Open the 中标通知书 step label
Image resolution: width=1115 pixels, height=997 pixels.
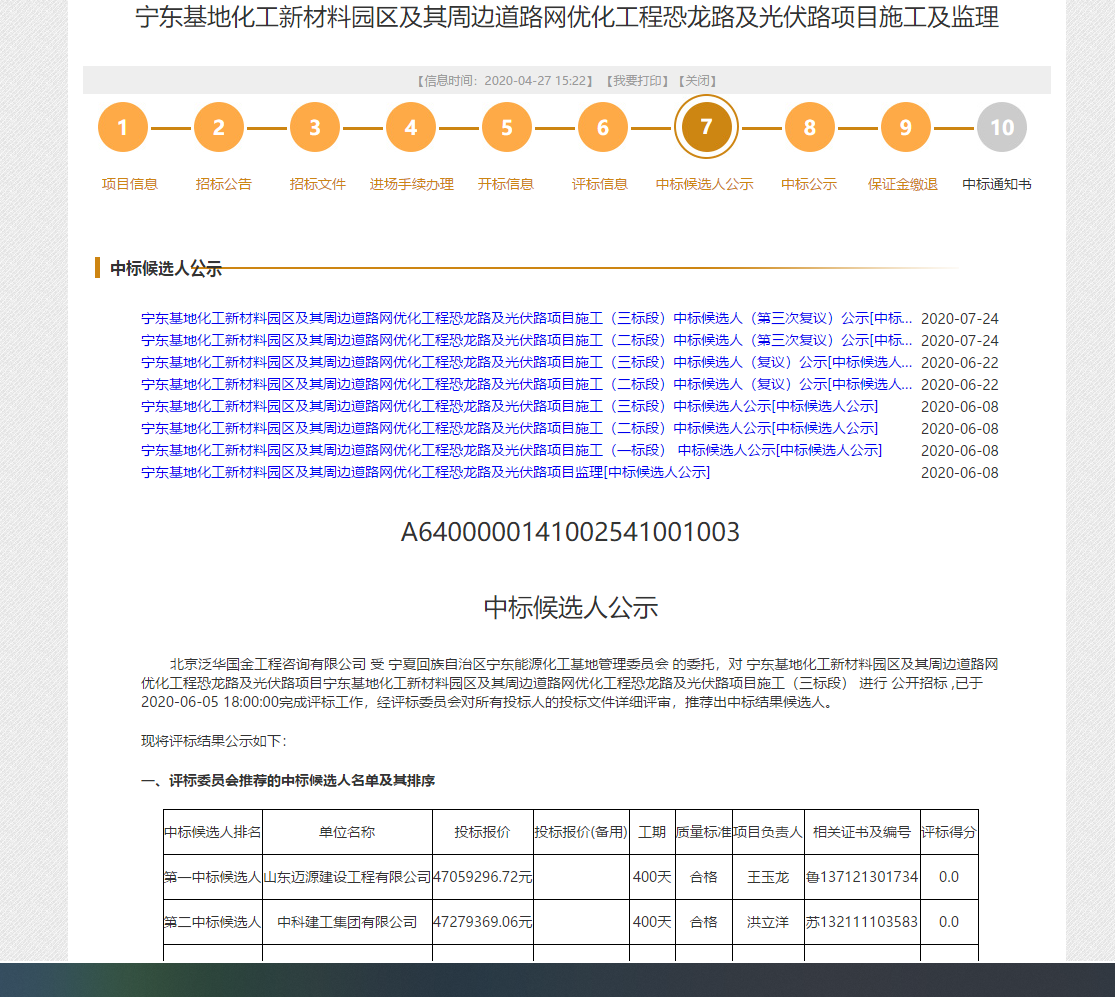click(997, 184)
